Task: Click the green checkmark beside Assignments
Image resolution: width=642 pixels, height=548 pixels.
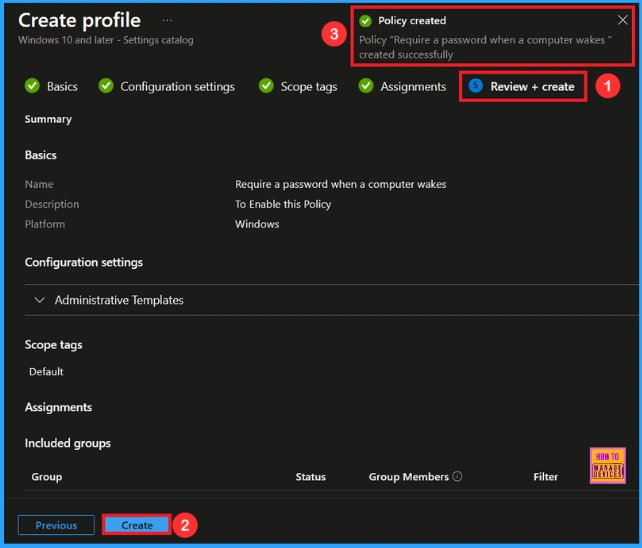Action: [366, 86]
